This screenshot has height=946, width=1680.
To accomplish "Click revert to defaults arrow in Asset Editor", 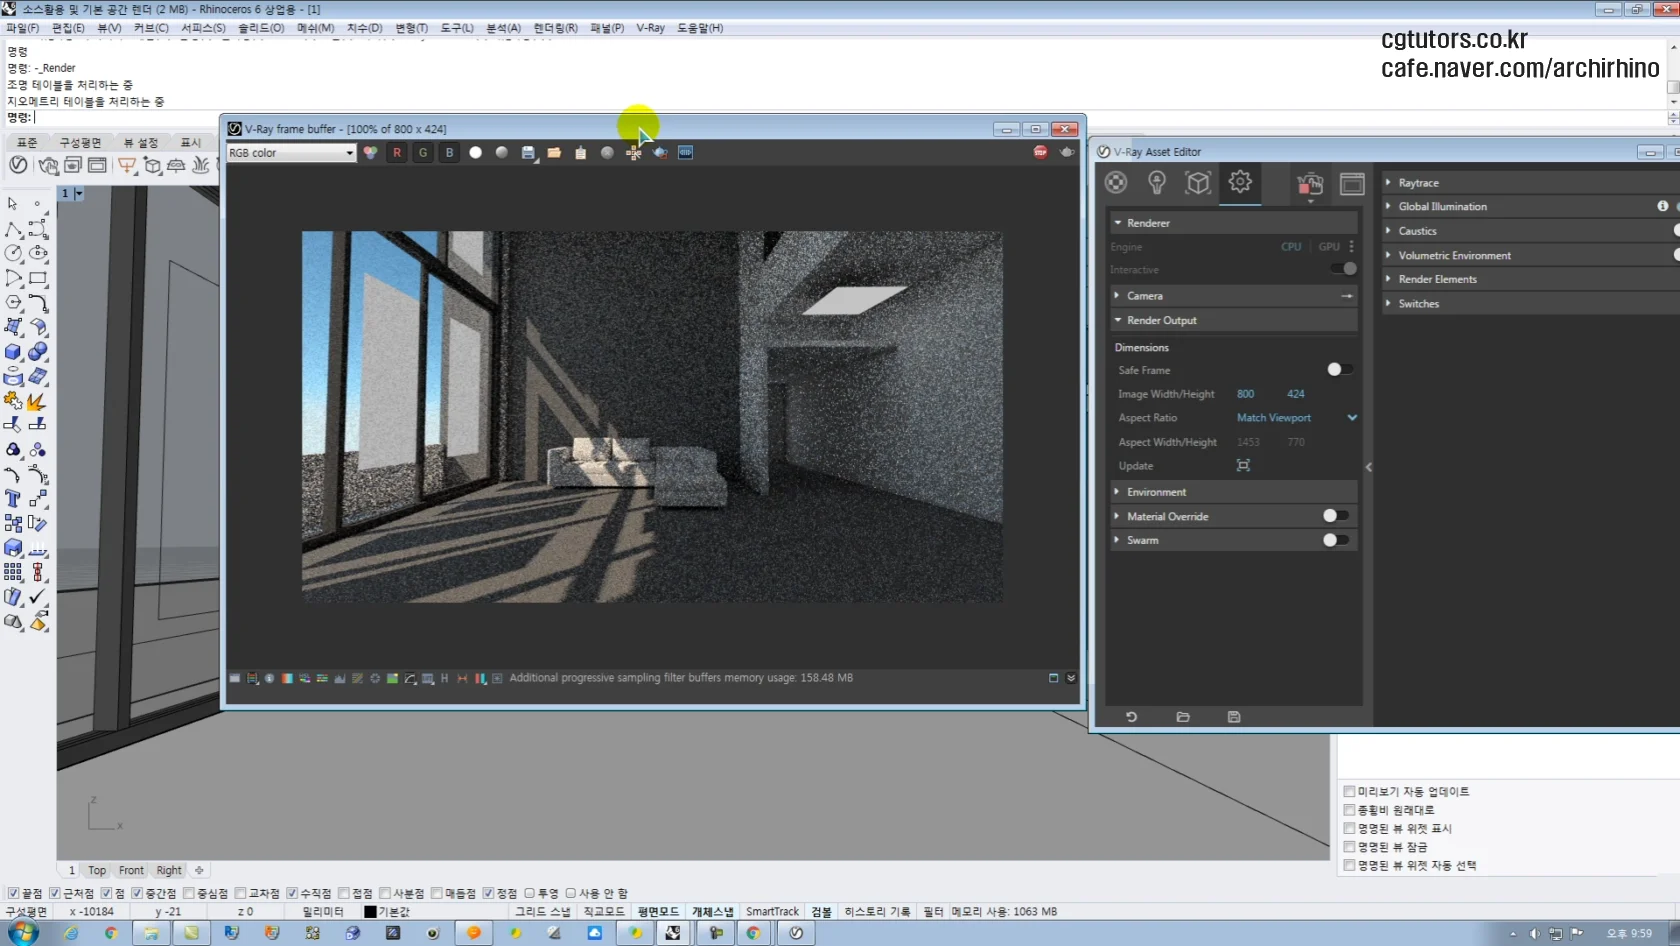I will click(1132, 717).
